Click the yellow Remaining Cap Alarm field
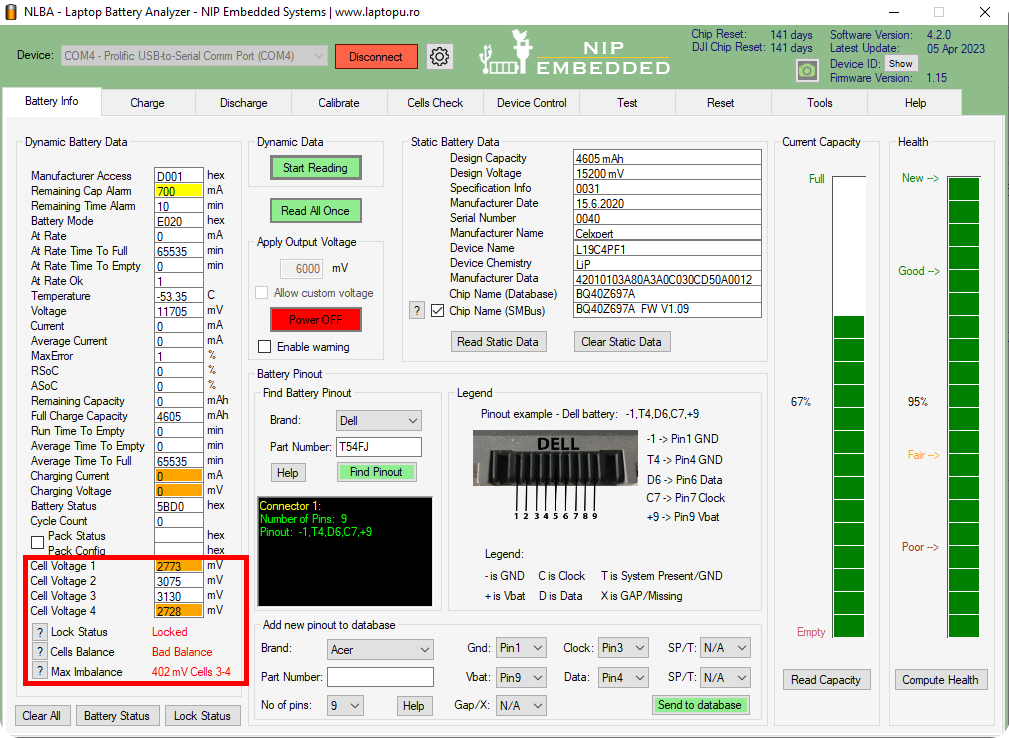Viewport: 1009px width, 738px height. pos(179,191)
